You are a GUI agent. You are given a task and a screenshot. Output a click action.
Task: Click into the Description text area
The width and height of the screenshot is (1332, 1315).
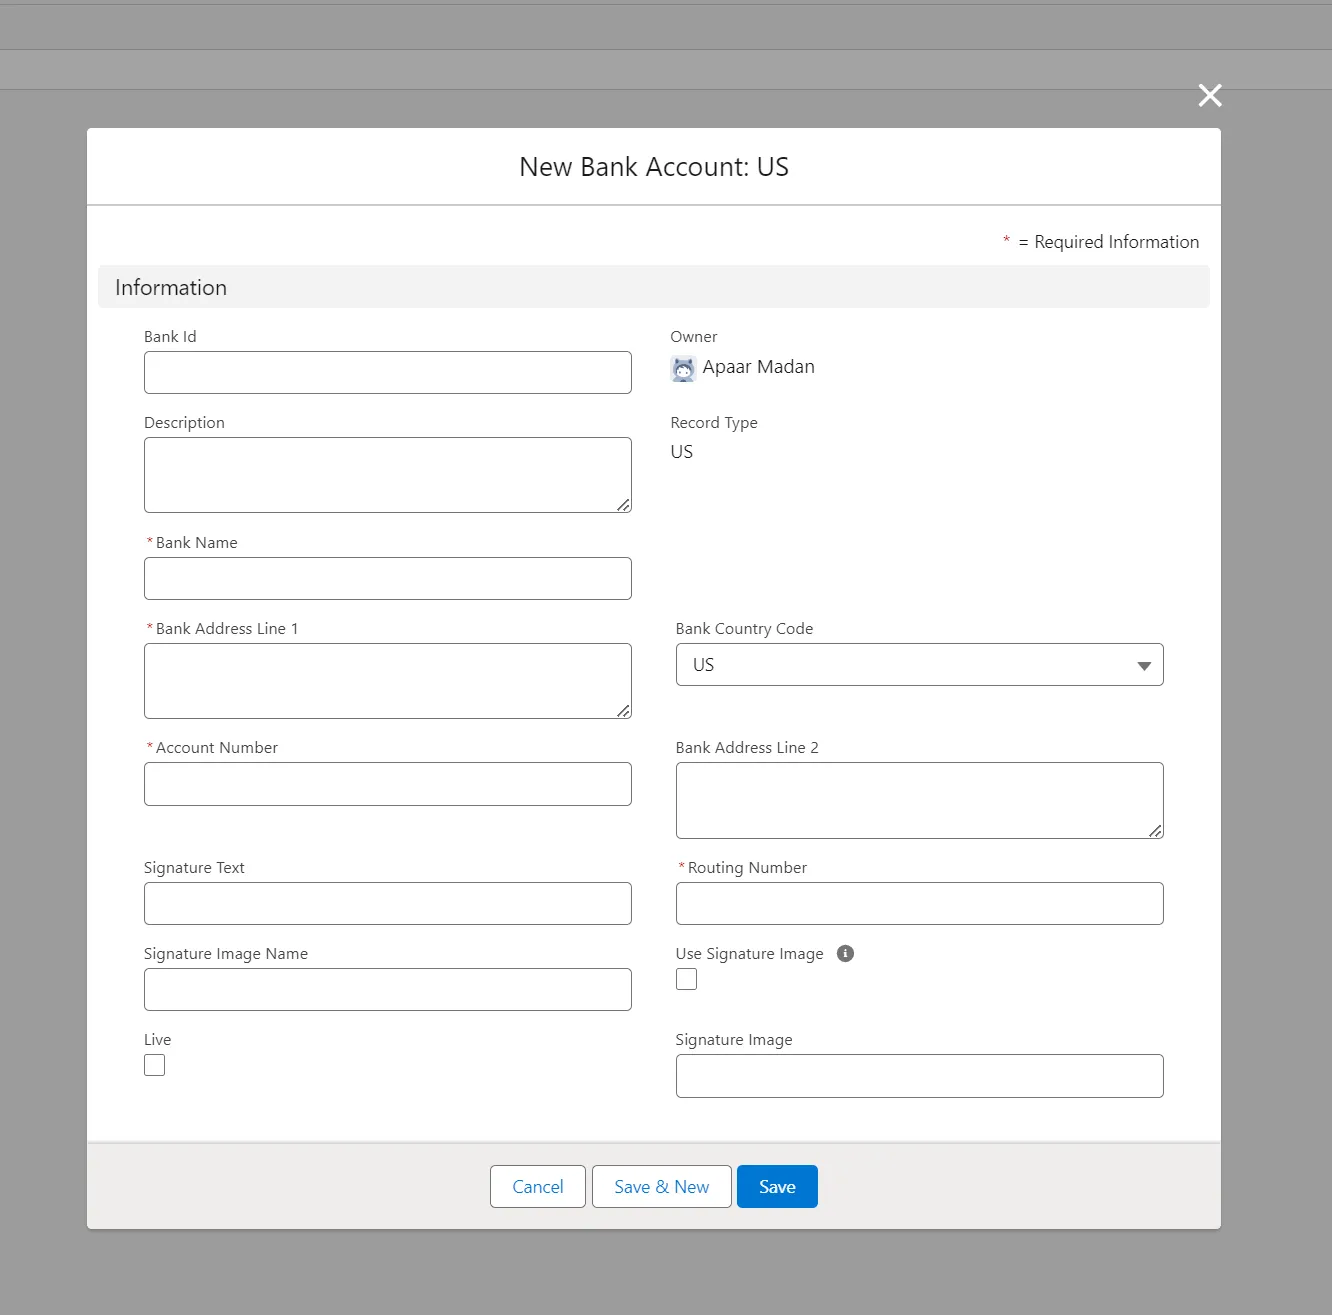pyautogui.click(x=387, y=475)
